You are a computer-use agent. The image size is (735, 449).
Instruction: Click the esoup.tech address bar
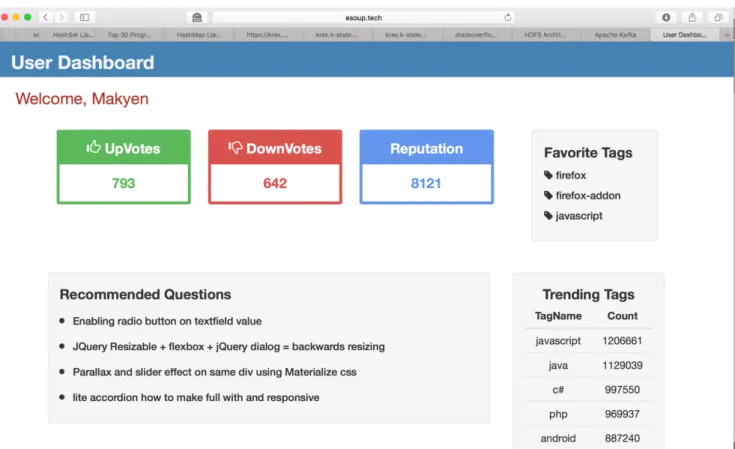point(363,17)
